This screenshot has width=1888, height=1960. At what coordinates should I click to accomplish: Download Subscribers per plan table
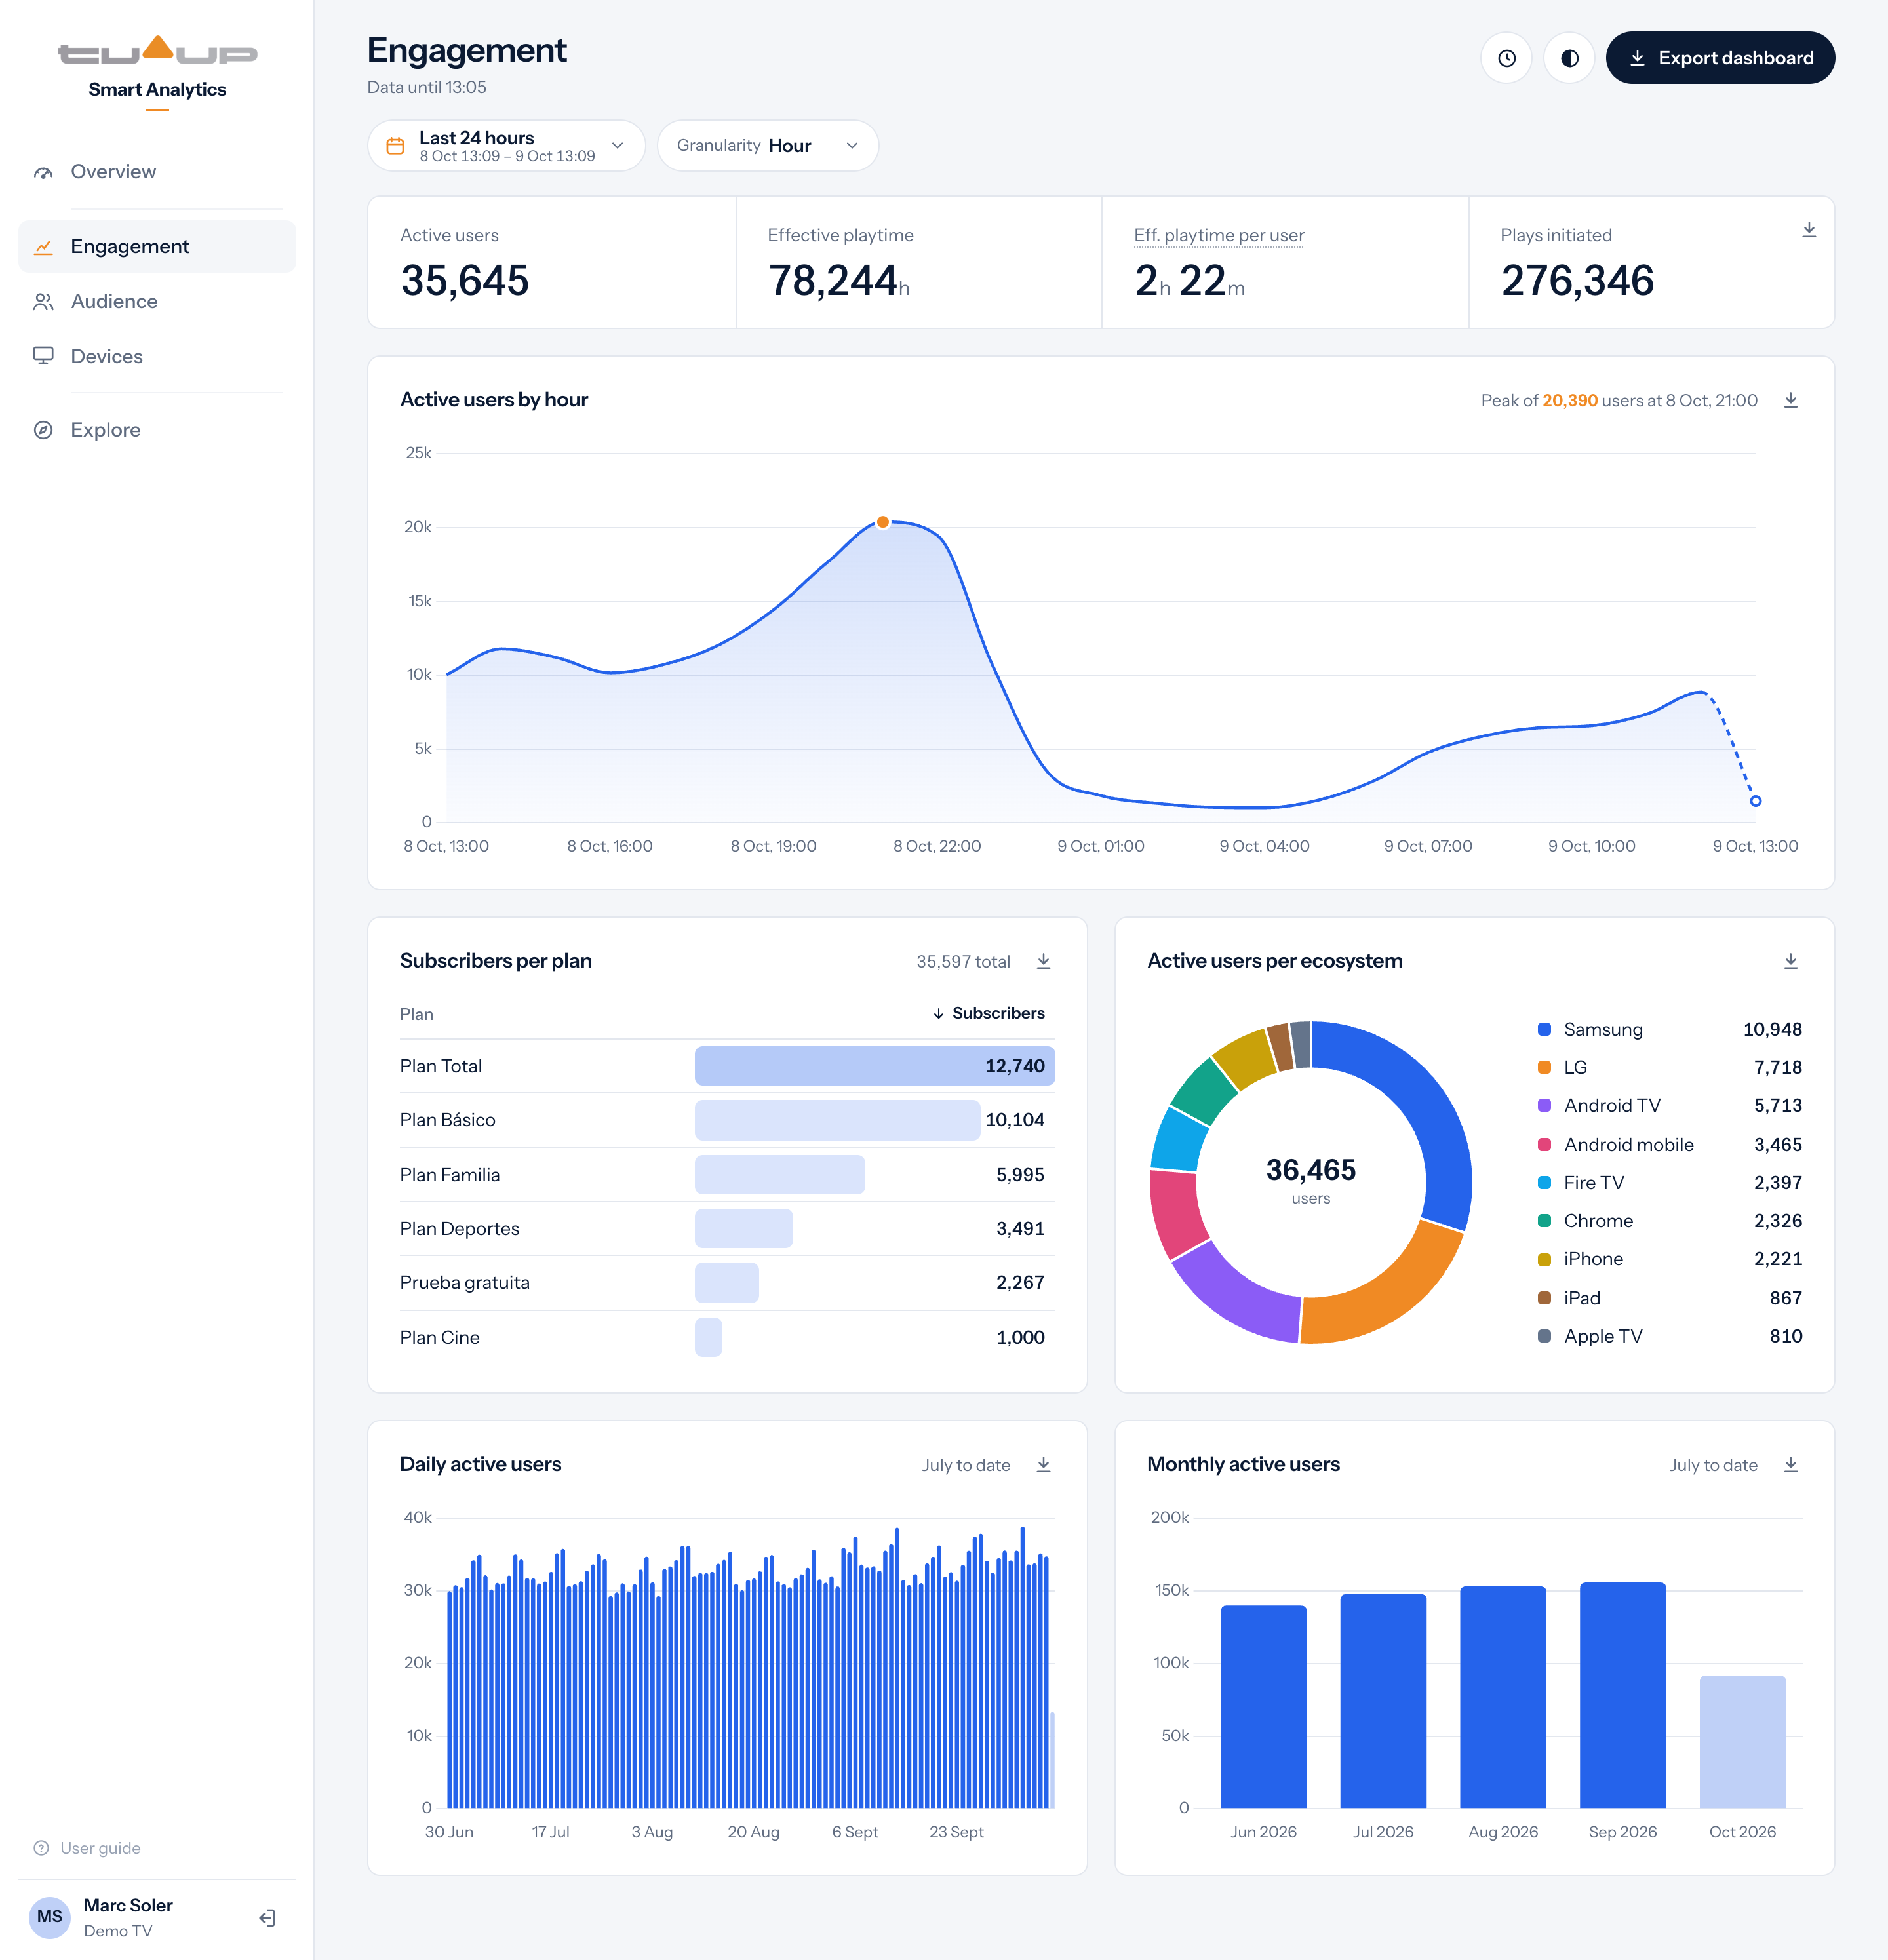click(1043, 961)
